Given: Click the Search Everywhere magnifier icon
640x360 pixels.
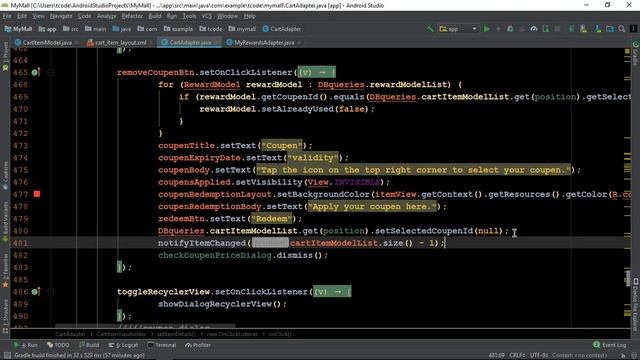Looking at the screenshot, I should [x=622, y=29].
